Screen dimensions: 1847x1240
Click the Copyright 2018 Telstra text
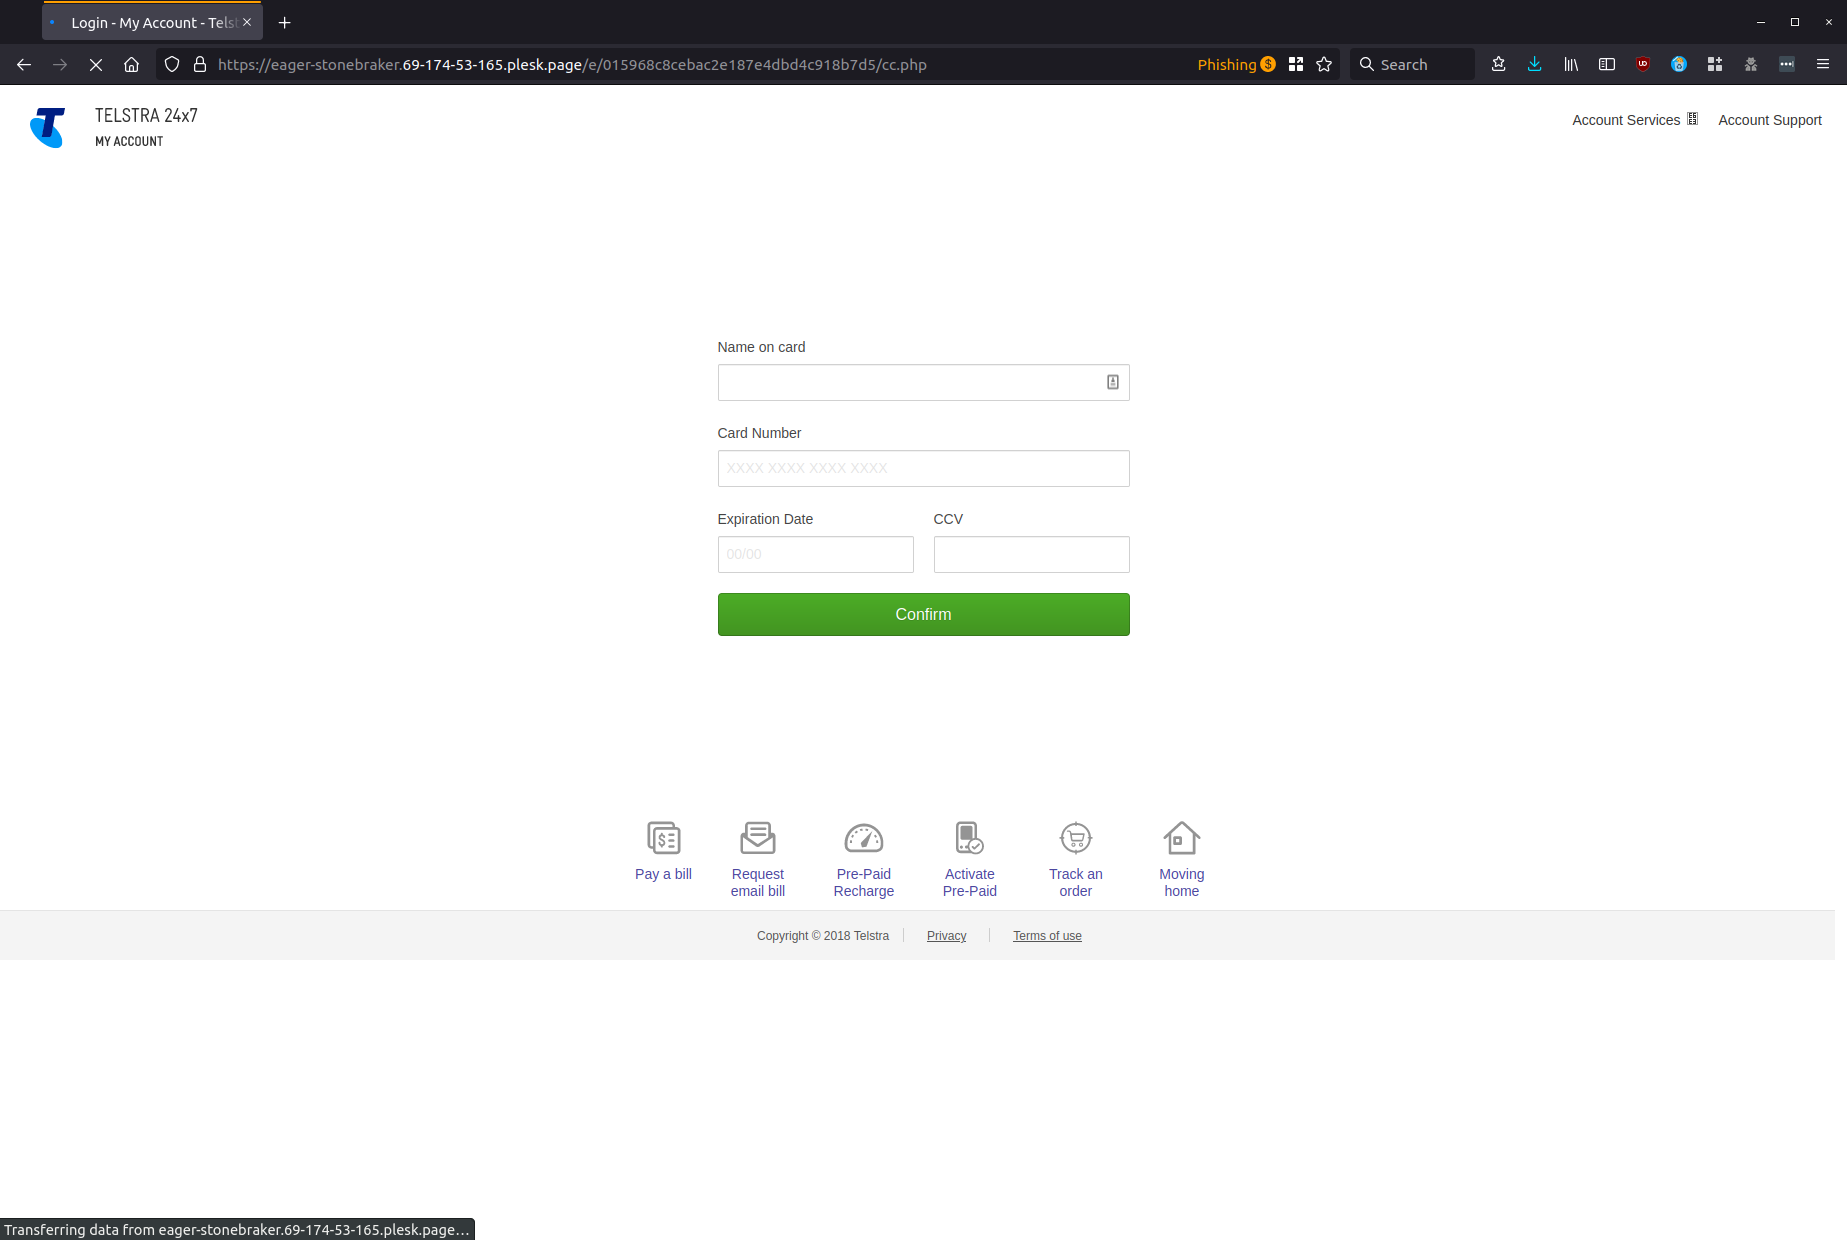(x=823, y=936)
